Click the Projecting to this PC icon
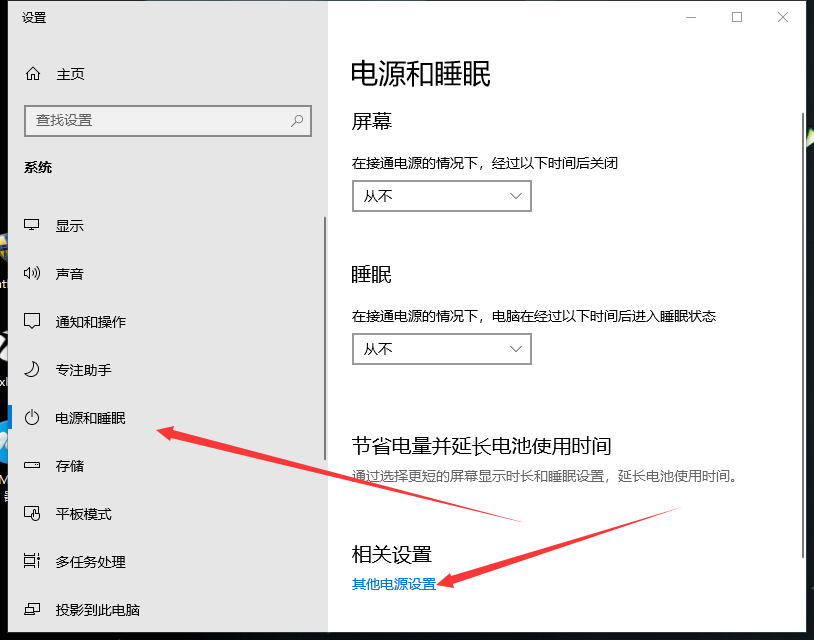This screenshot has height=640, width=814. [32, 609]
